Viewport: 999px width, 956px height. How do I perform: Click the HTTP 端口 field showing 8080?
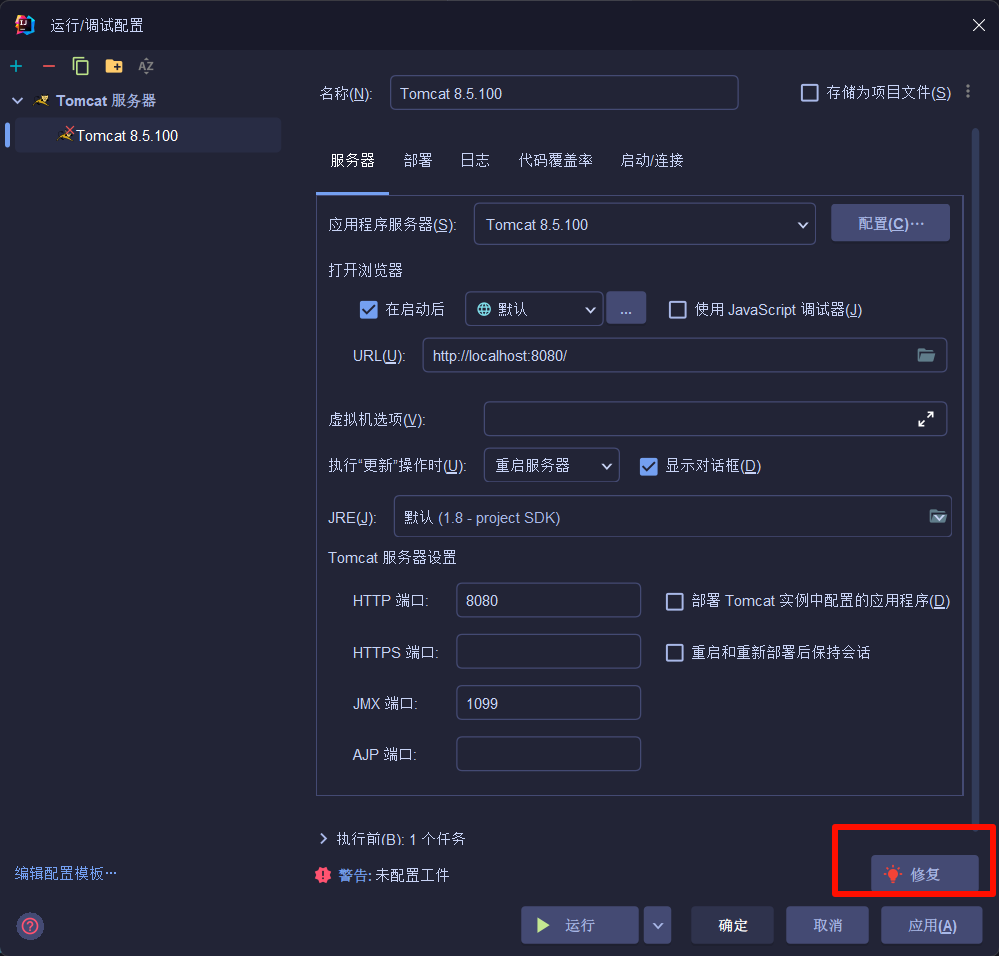[x=549, y=600]
